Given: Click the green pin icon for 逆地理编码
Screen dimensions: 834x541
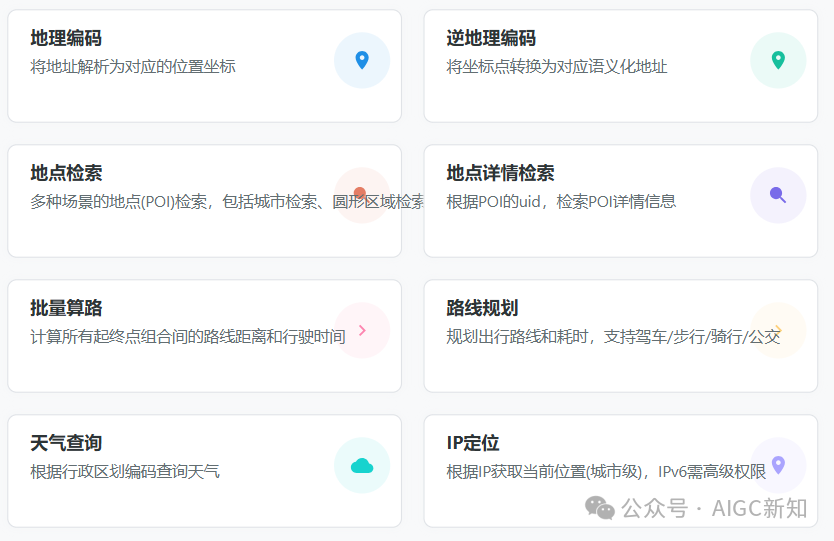Looking at the screenshot, I should [778, 60].
